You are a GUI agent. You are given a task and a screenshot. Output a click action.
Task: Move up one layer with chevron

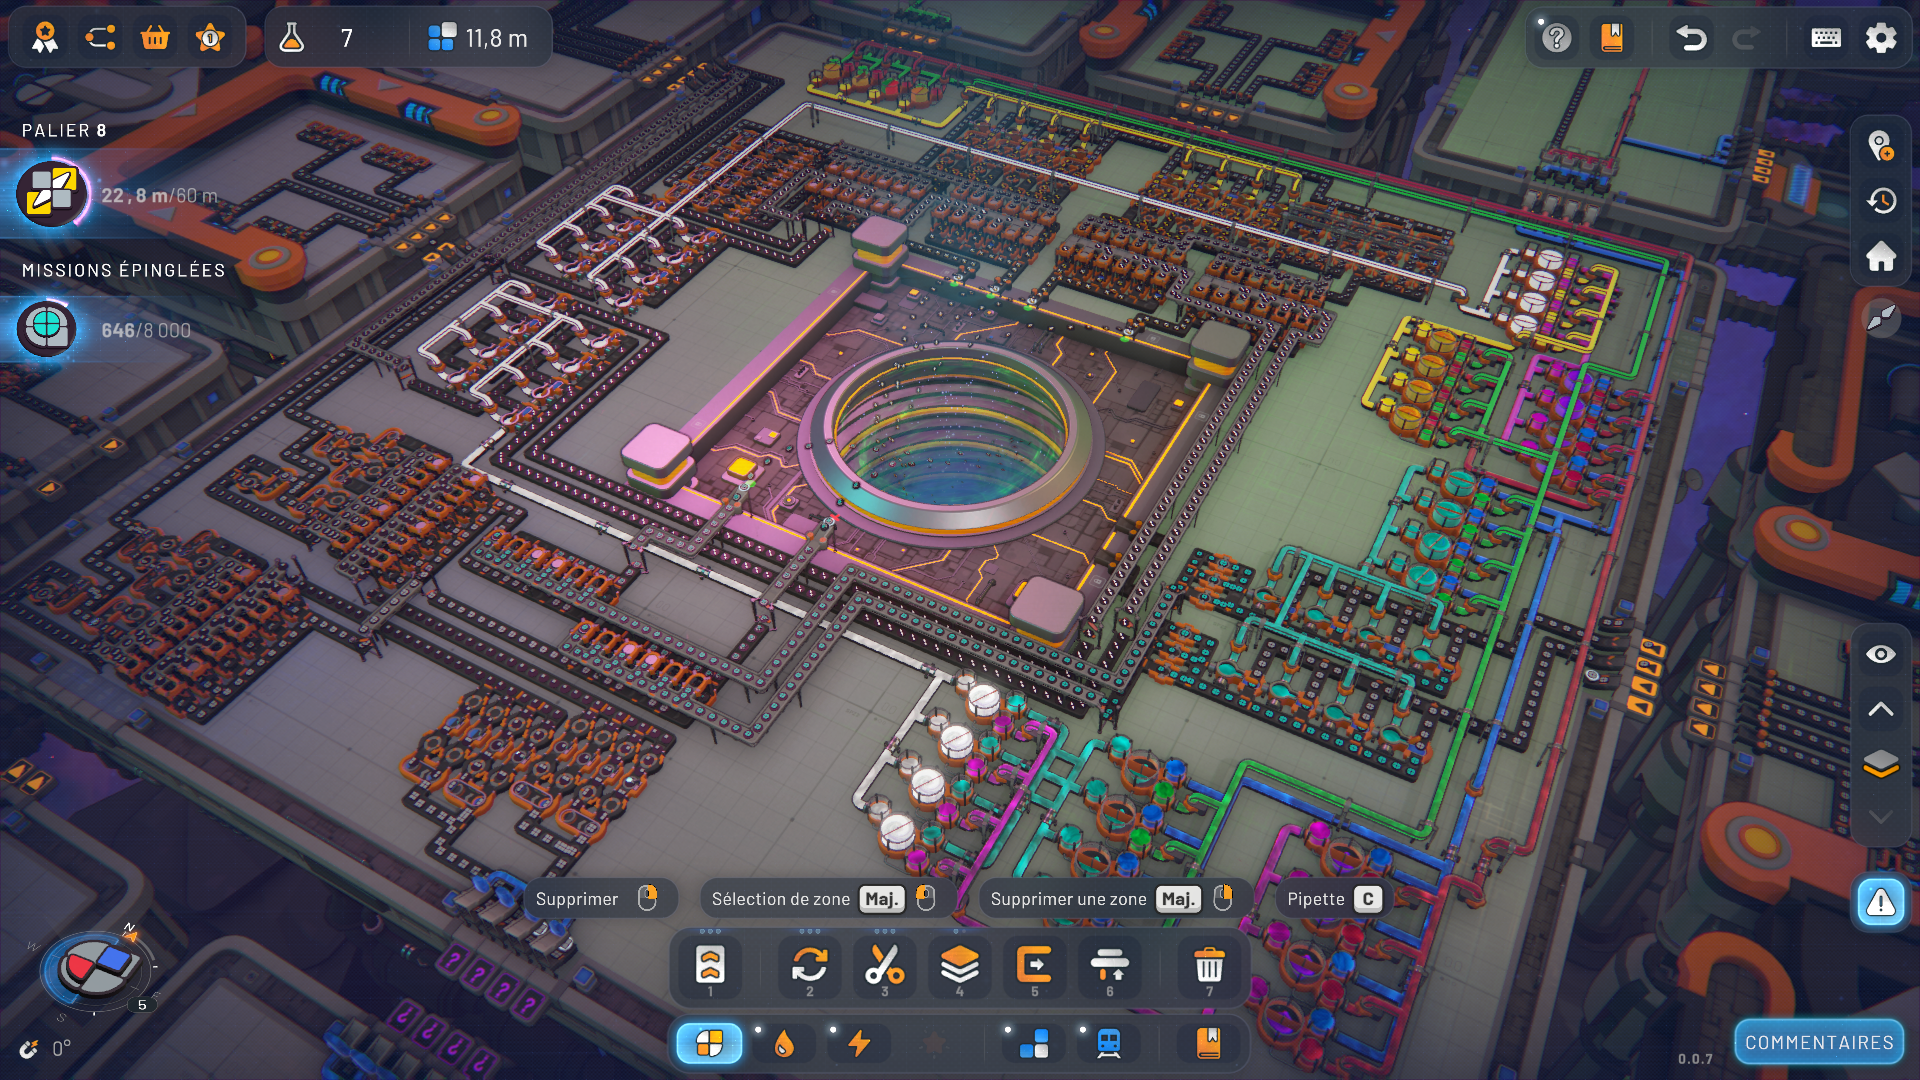(1880, 709)
